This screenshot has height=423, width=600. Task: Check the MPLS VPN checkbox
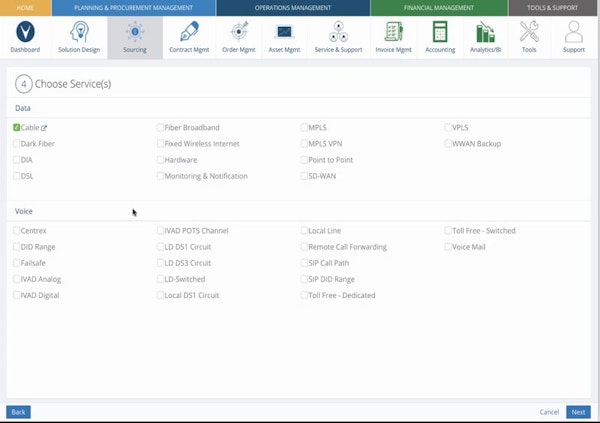pos(304,144)
